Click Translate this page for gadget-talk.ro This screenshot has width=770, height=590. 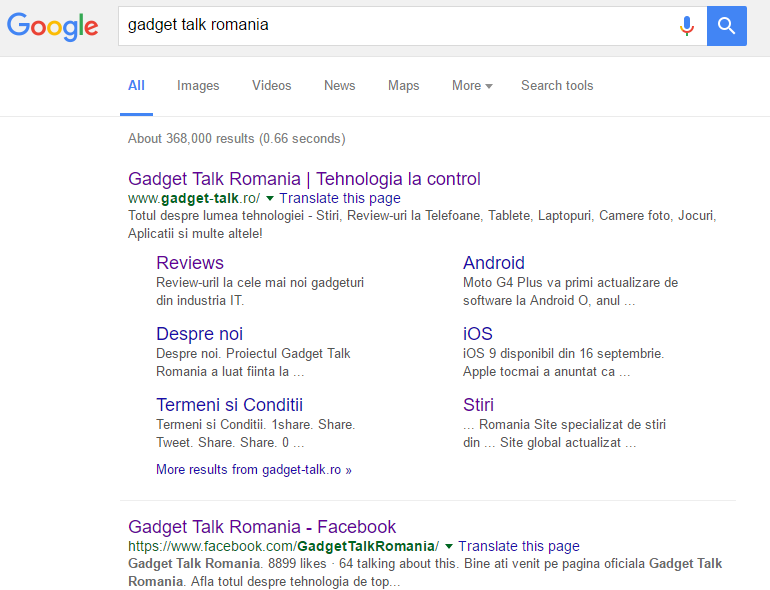tap(340, 198)
